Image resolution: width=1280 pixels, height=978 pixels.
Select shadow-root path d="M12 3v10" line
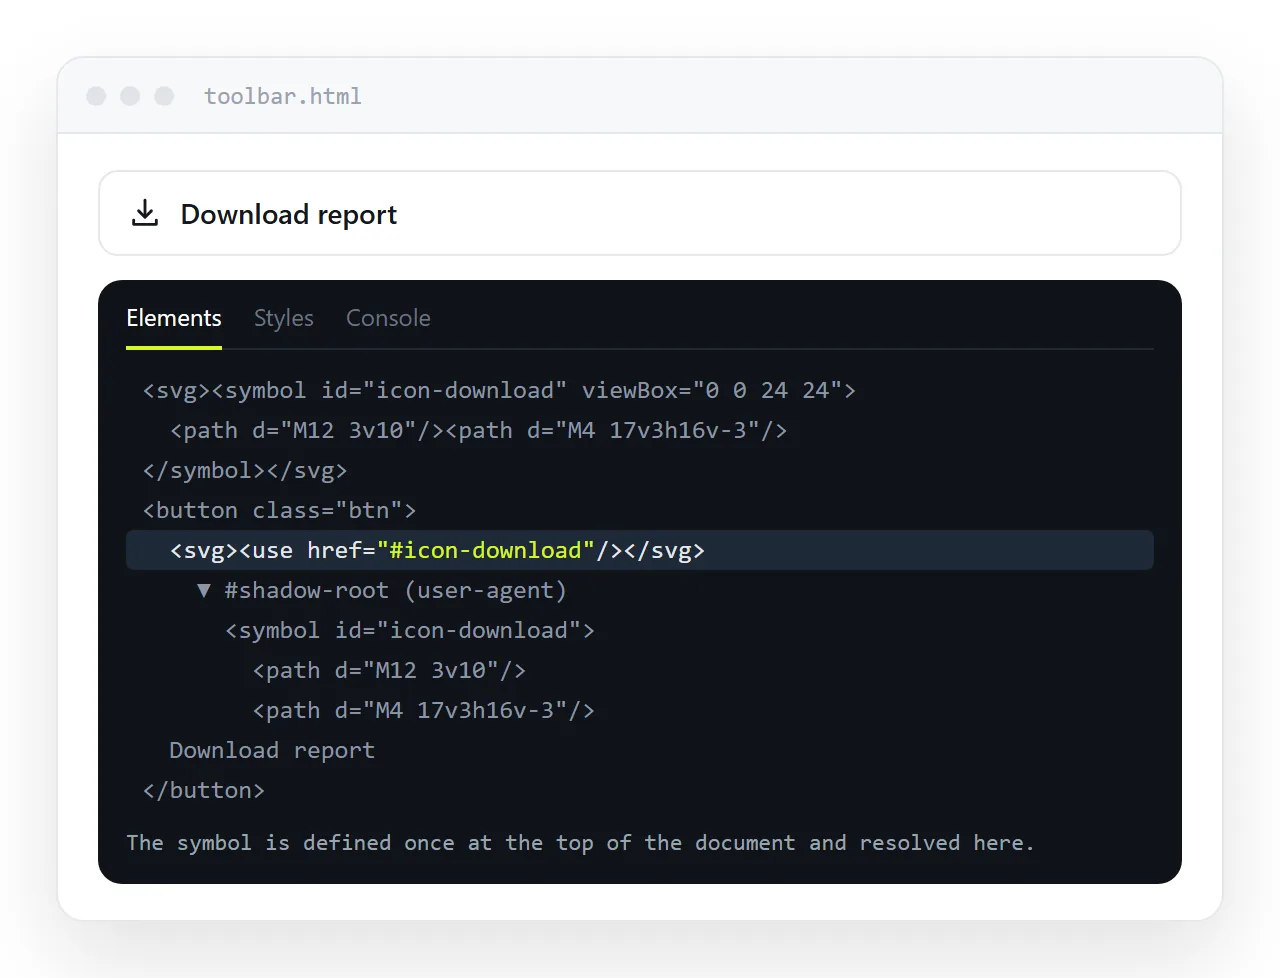pos(389,670)
